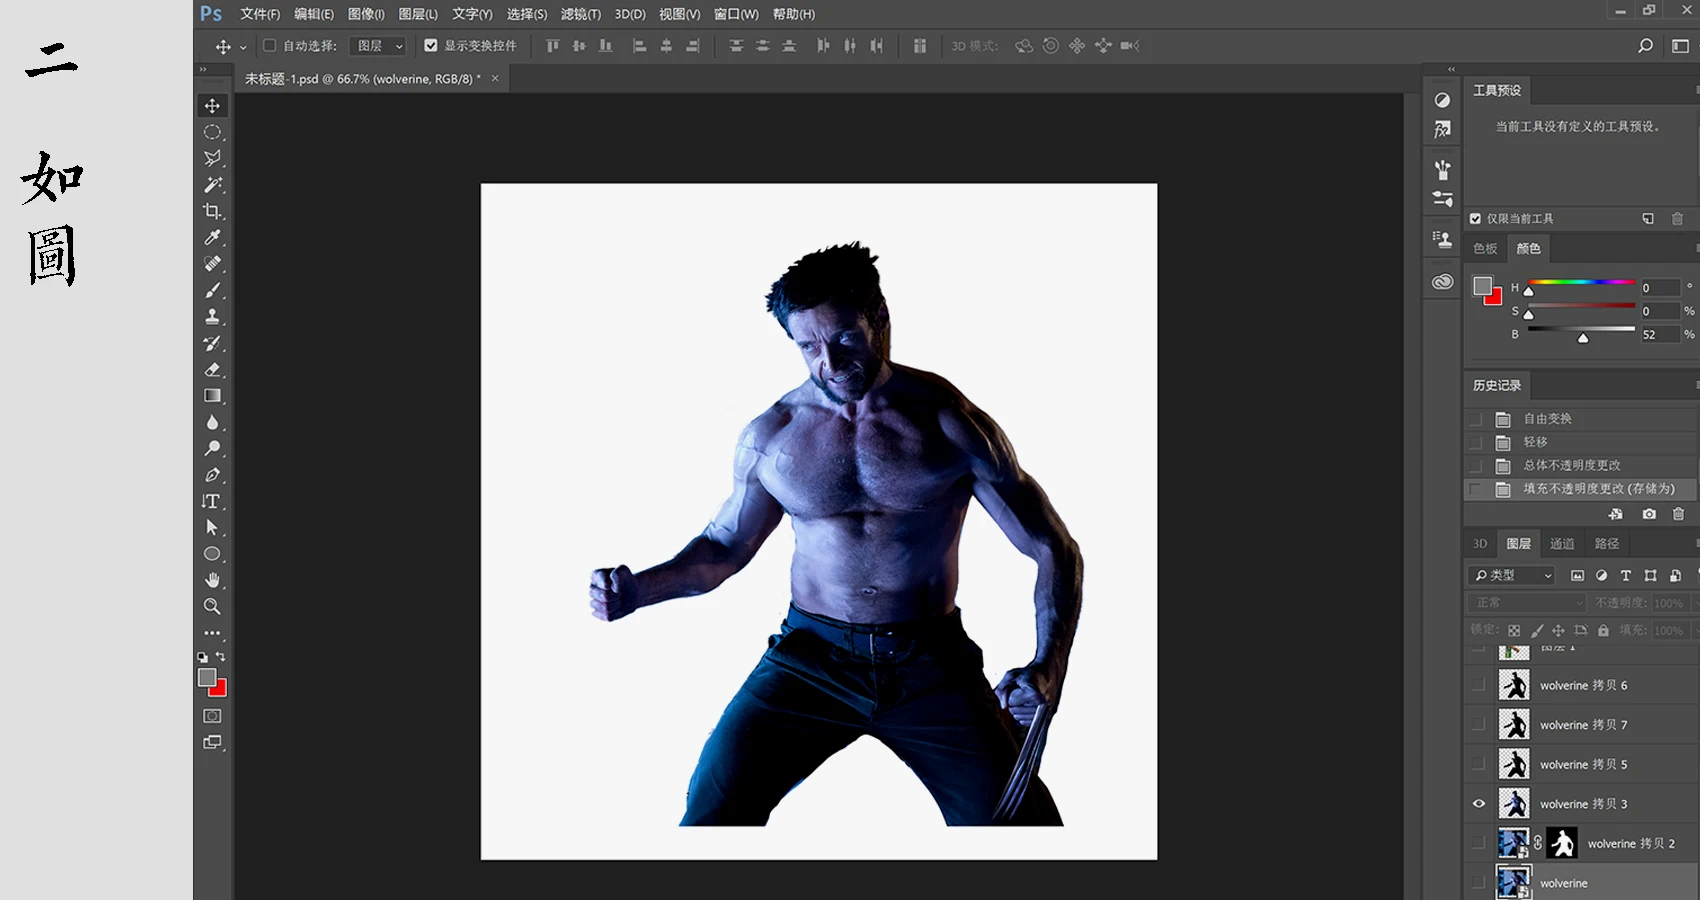Click wolverine 拷贝 6 layer thumbnail
The image size is (1700, 900).
[x=1514, y=685]
